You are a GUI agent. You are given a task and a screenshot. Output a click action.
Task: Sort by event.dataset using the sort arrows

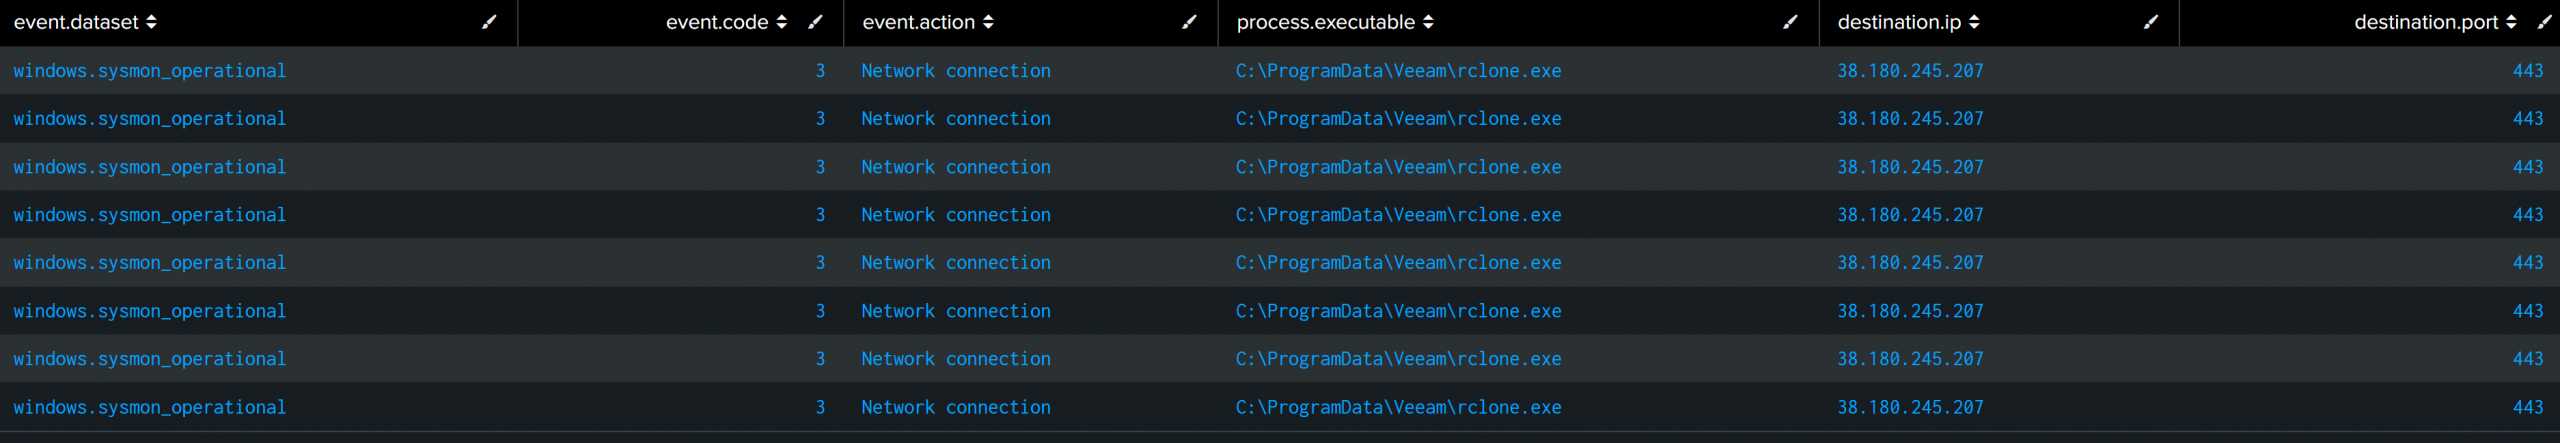click(151, 22)
